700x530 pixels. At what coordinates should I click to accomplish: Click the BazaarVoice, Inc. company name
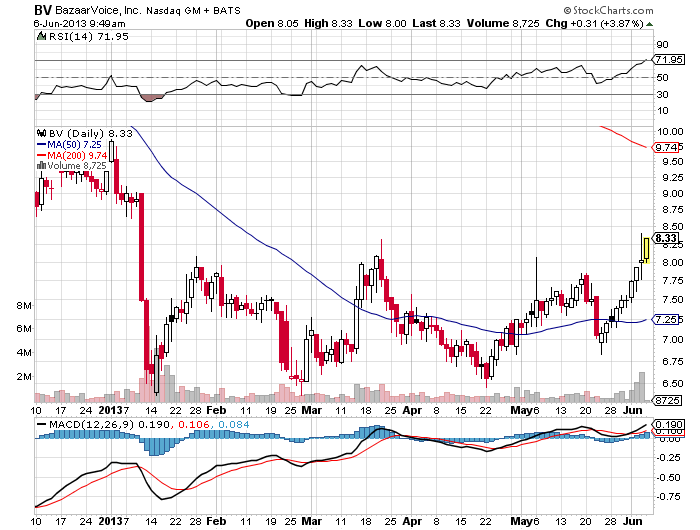[x=98, y=10]
